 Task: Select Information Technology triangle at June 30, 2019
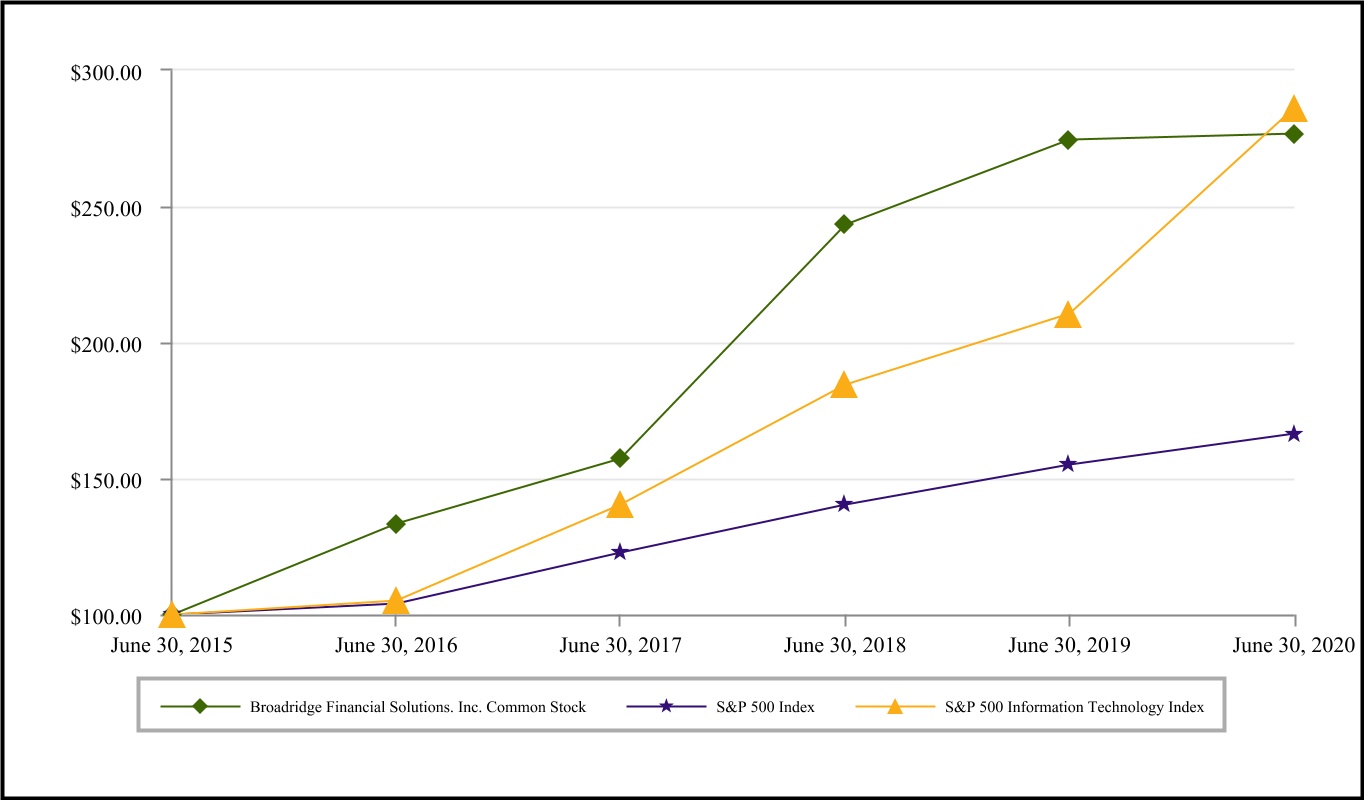click(1068, 315)
